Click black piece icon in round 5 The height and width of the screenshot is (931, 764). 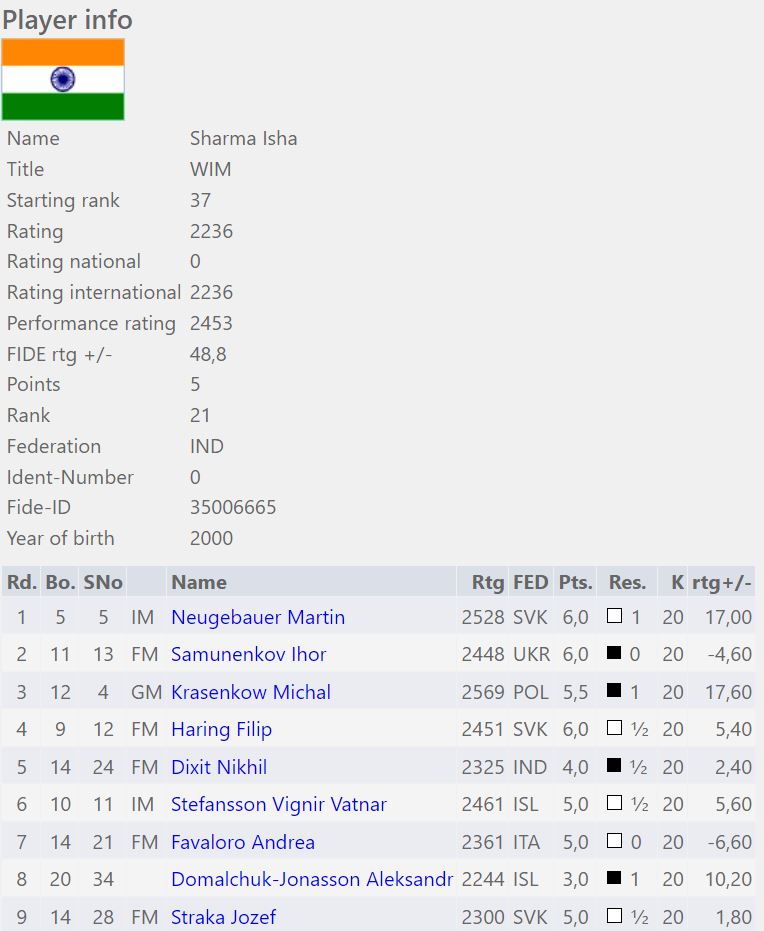[x=614, y=767]
